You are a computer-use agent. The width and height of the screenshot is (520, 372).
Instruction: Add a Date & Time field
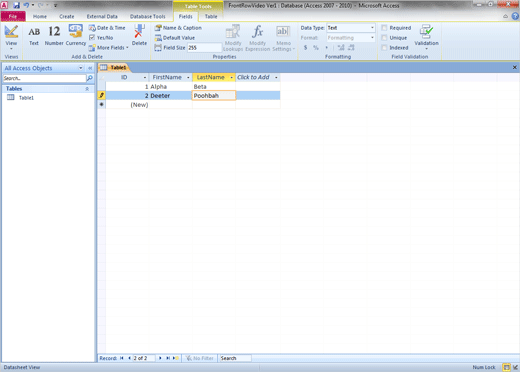pos(107,28)
